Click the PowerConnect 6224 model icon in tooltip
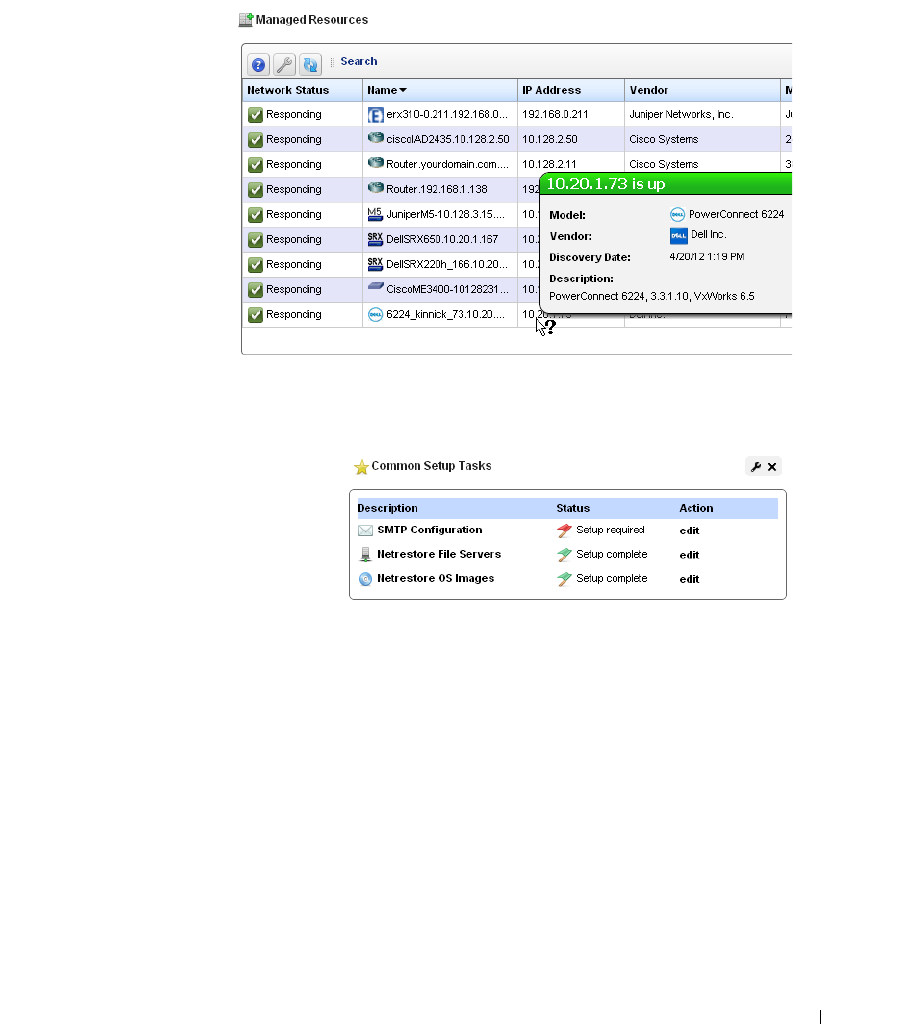The width and height of the screenshot is (900, 1024). 677,214
